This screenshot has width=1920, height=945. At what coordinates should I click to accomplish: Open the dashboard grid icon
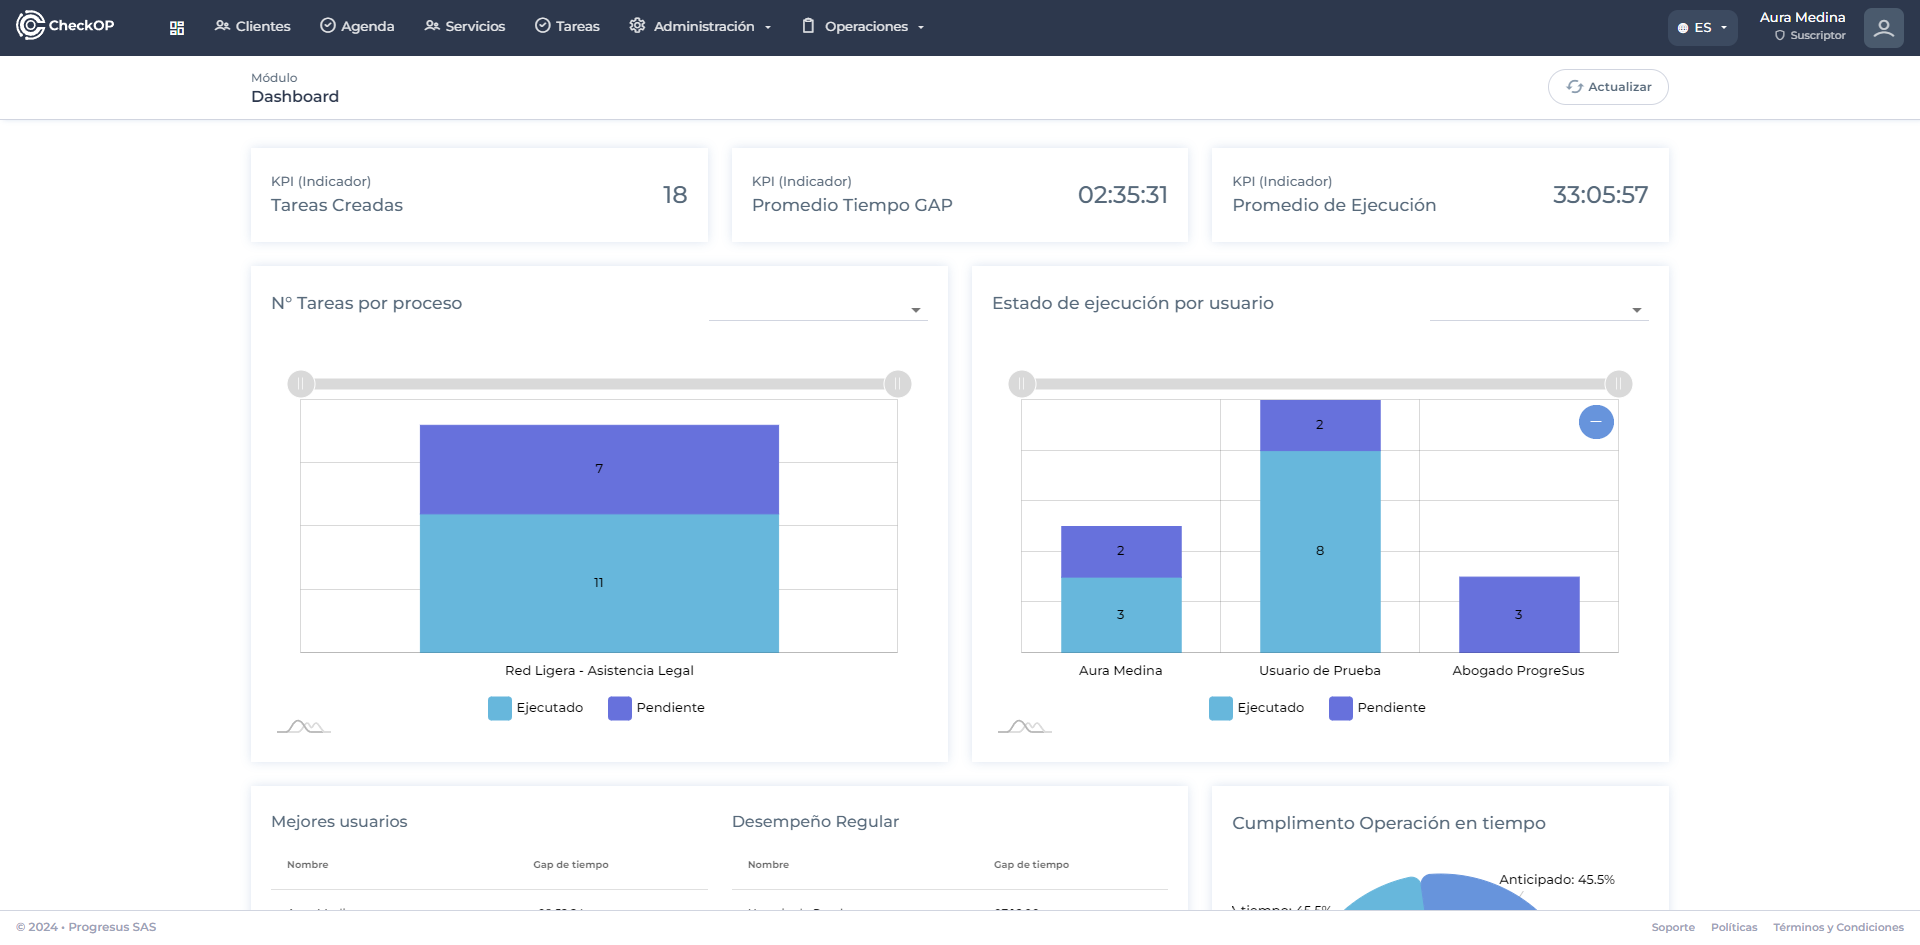[x=177, y=28]
